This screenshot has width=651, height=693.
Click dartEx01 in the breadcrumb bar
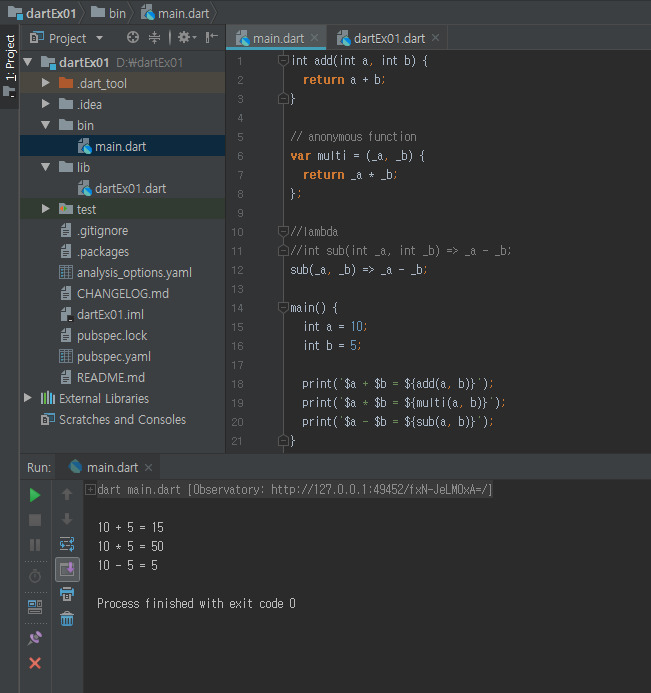tap(42, 13)
